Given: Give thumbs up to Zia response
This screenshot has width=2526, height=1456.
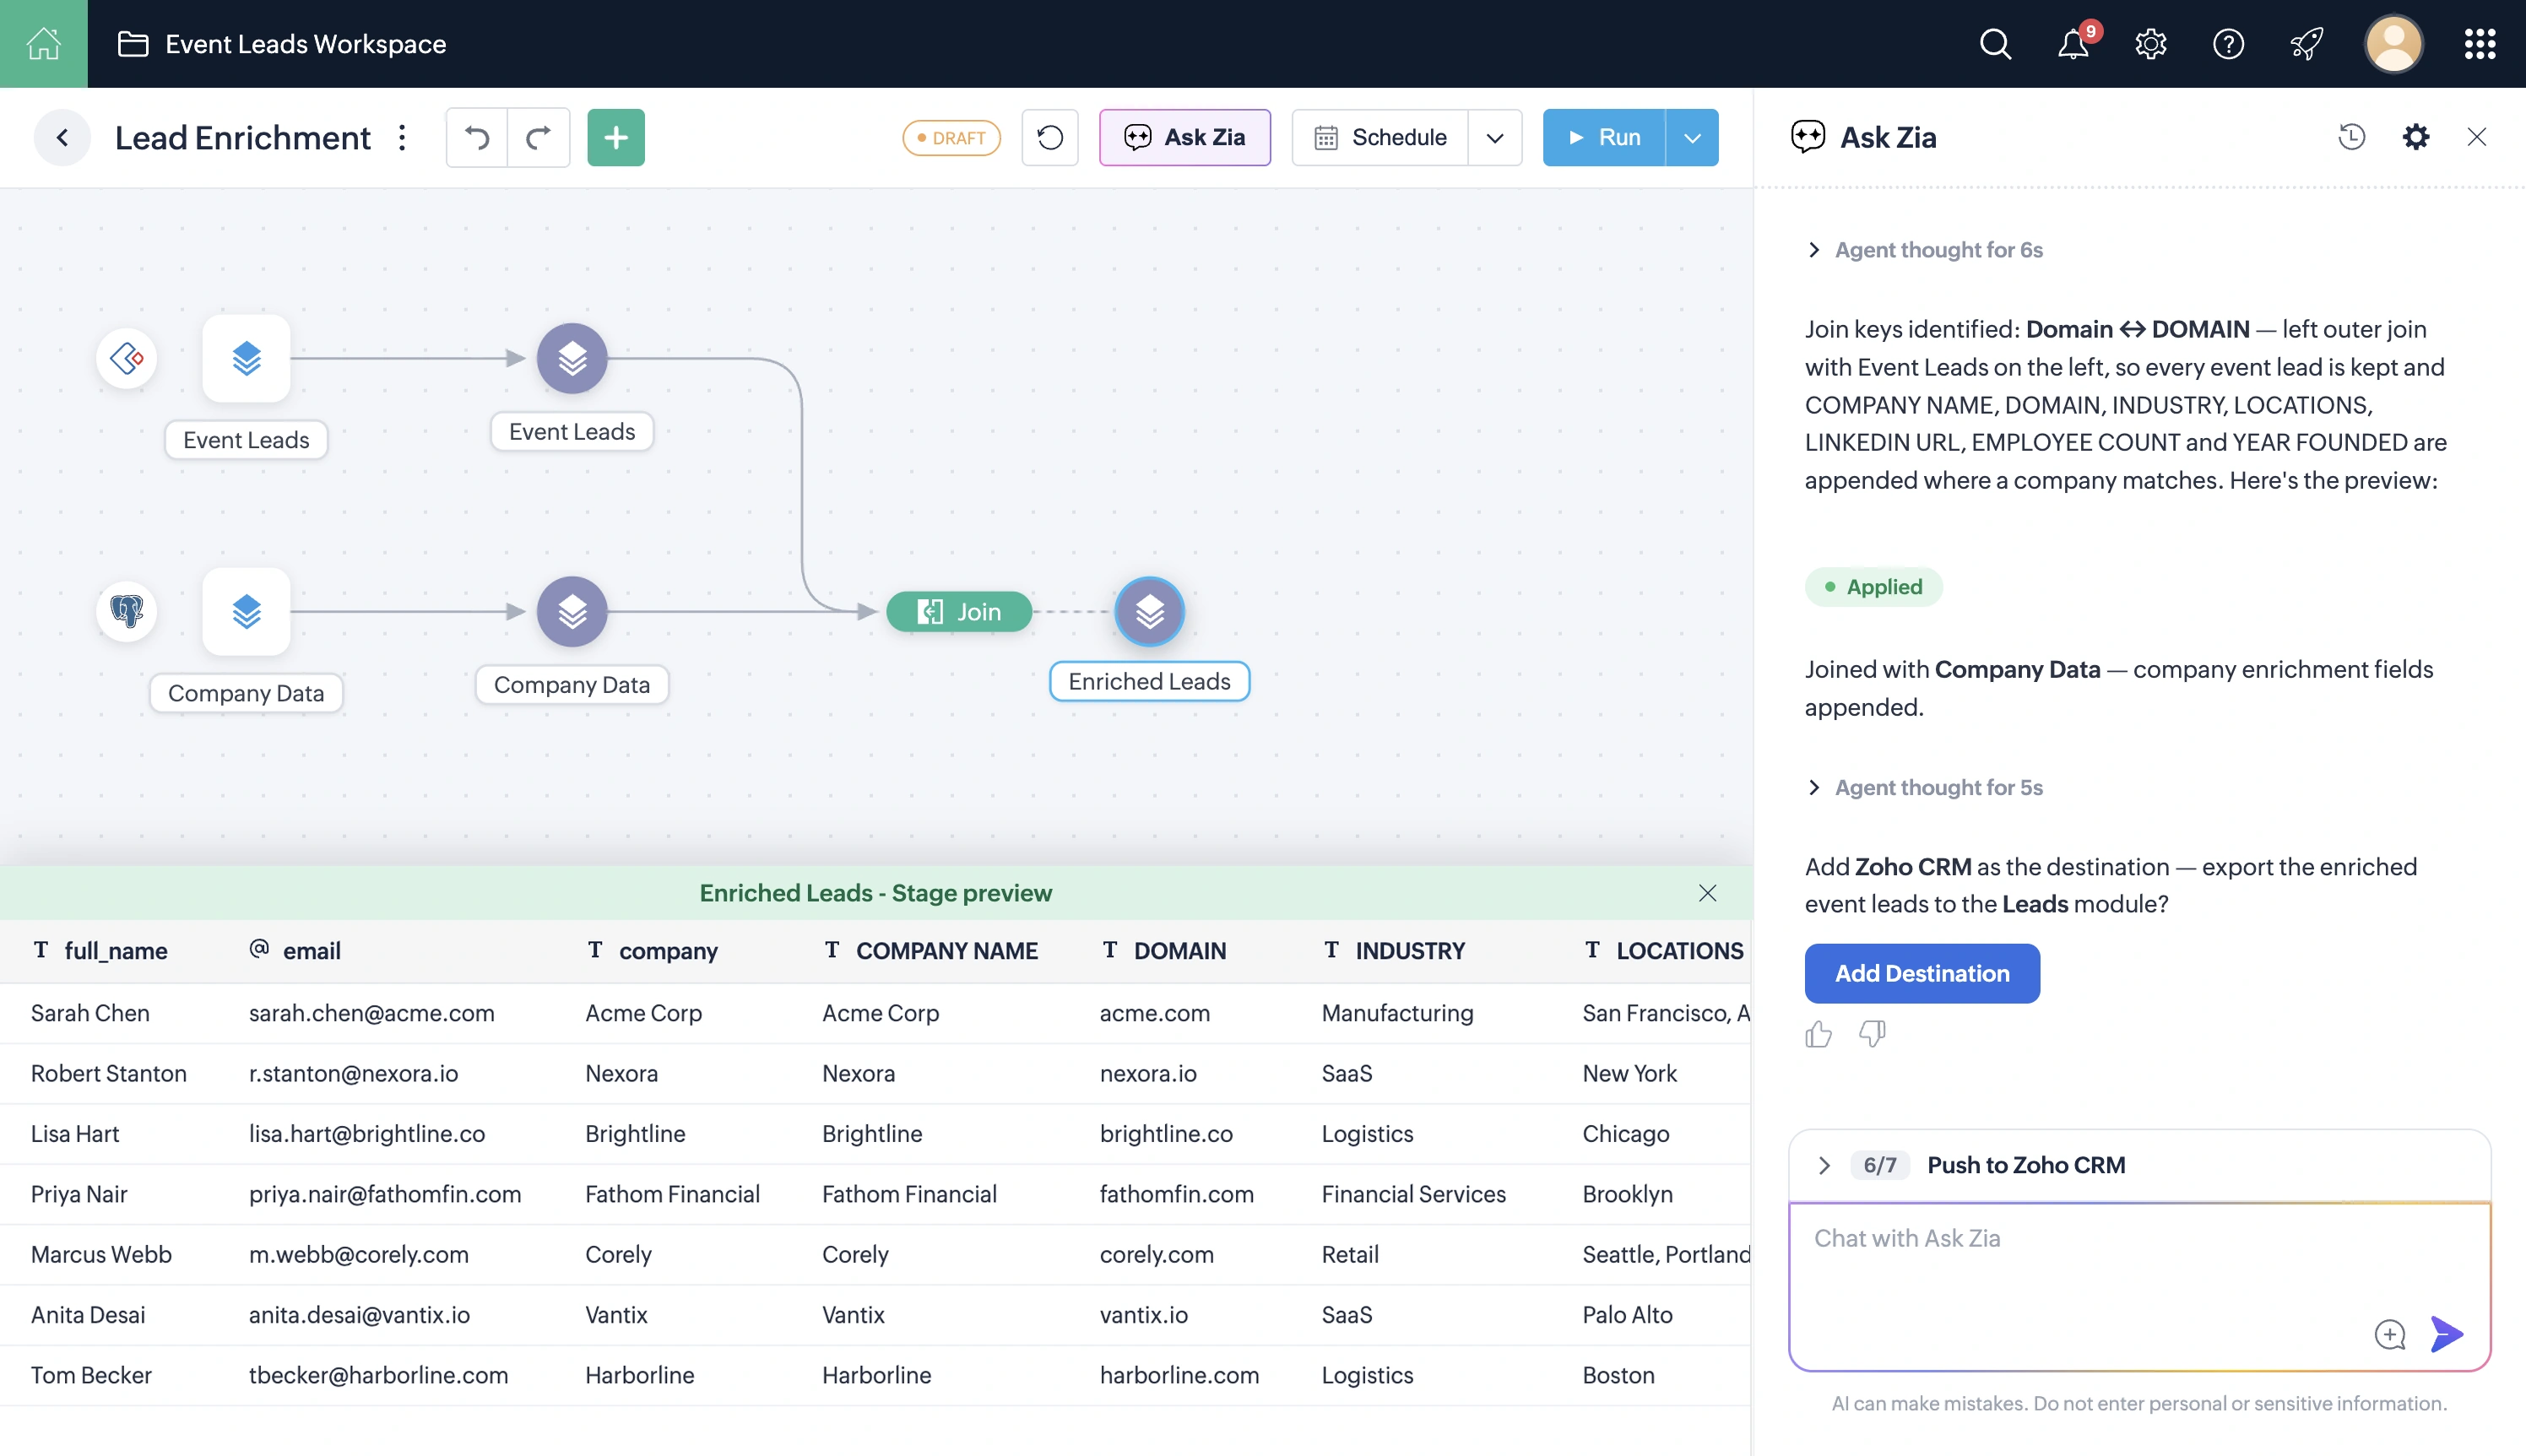Looking at the screenshot, I should tap(1819, 1034).
